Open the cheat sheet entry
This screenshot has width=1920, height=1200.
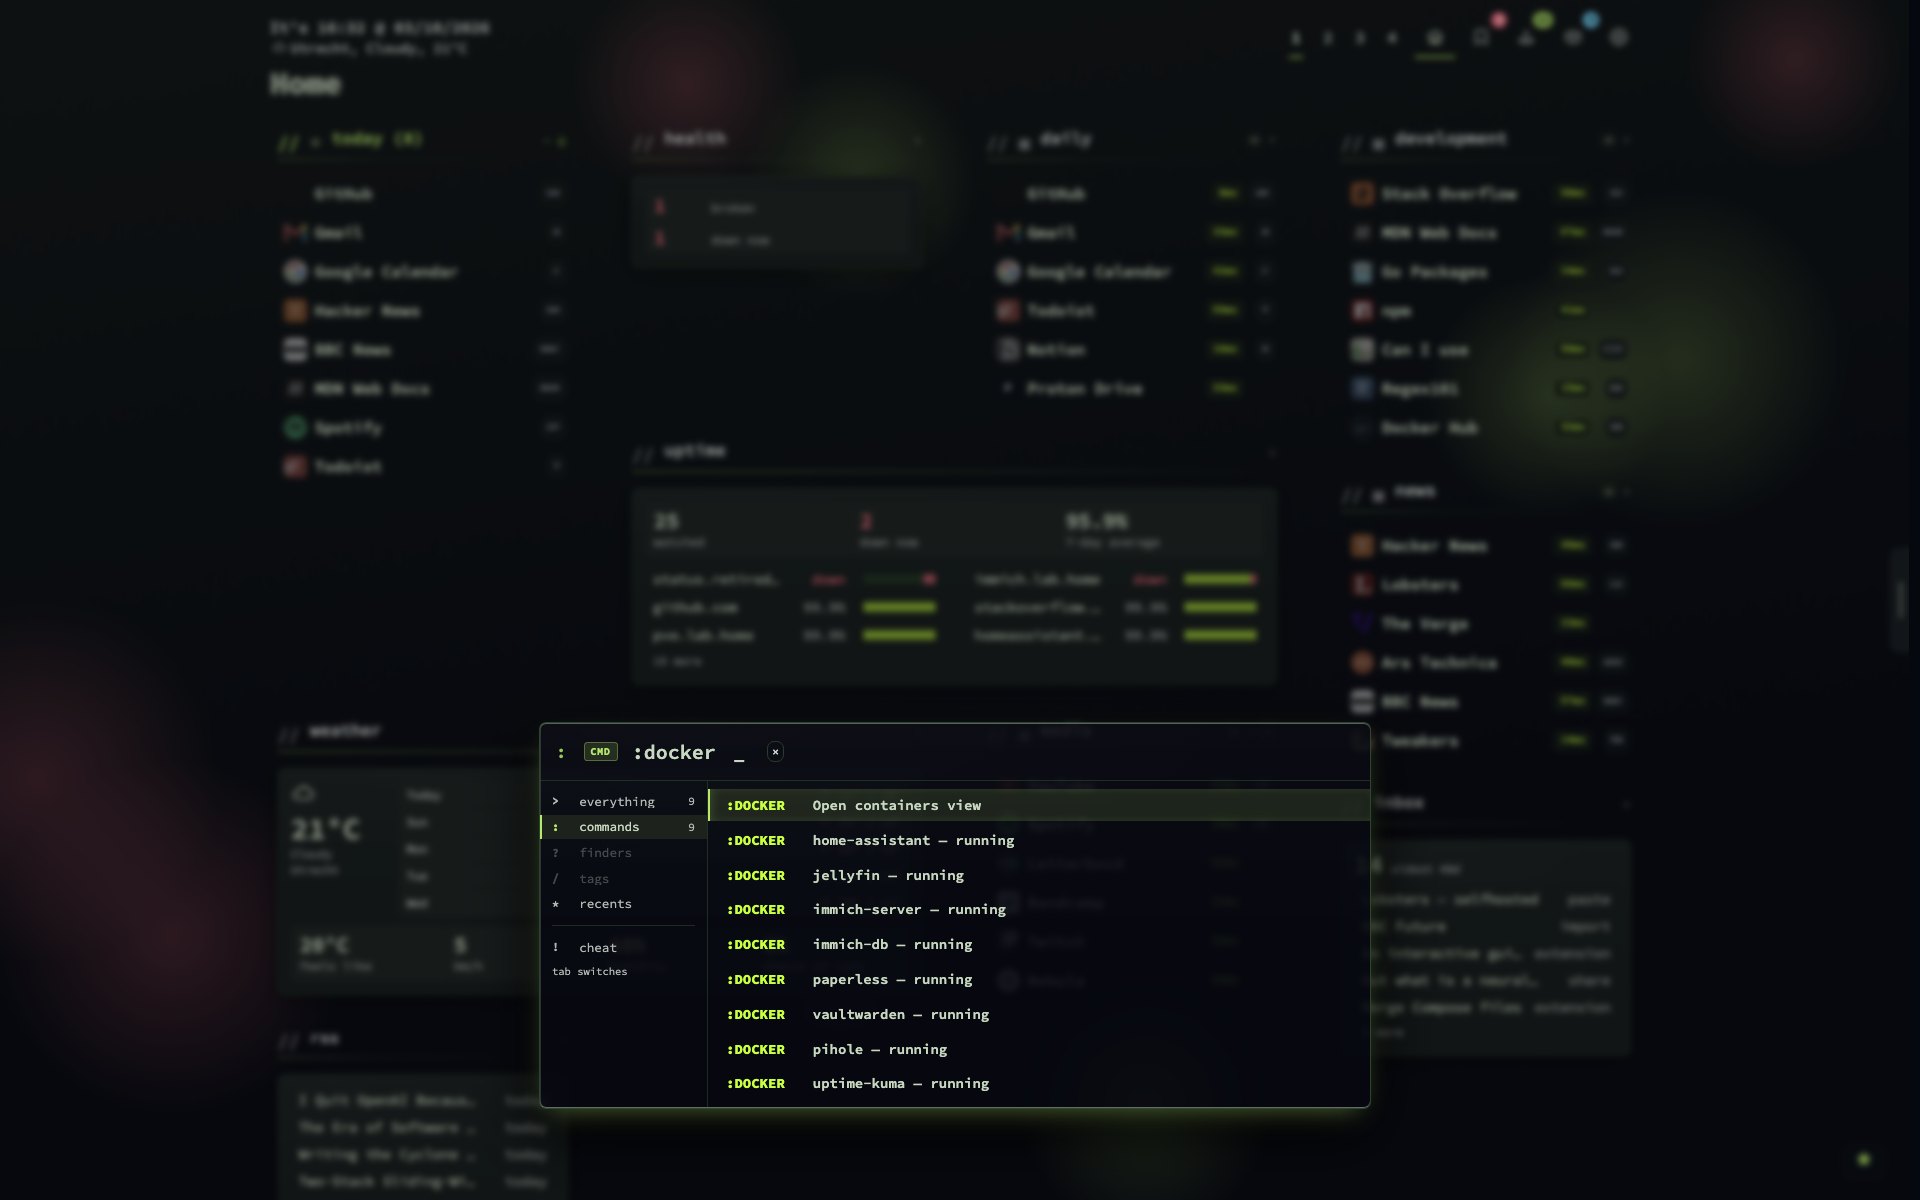pos(624,948)
